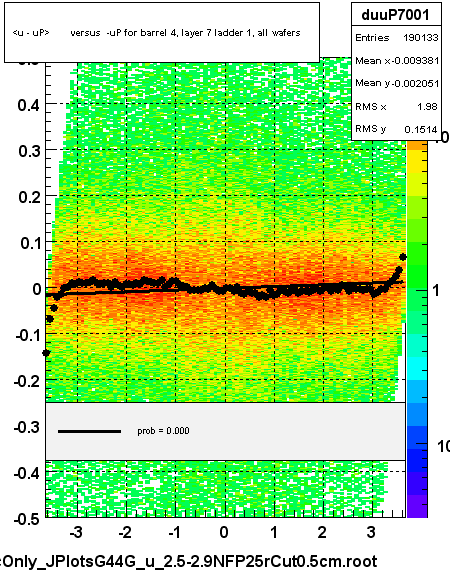Click the Entries 190133 row
Screen dimensions: 450x575
click(x=396, y=37)
